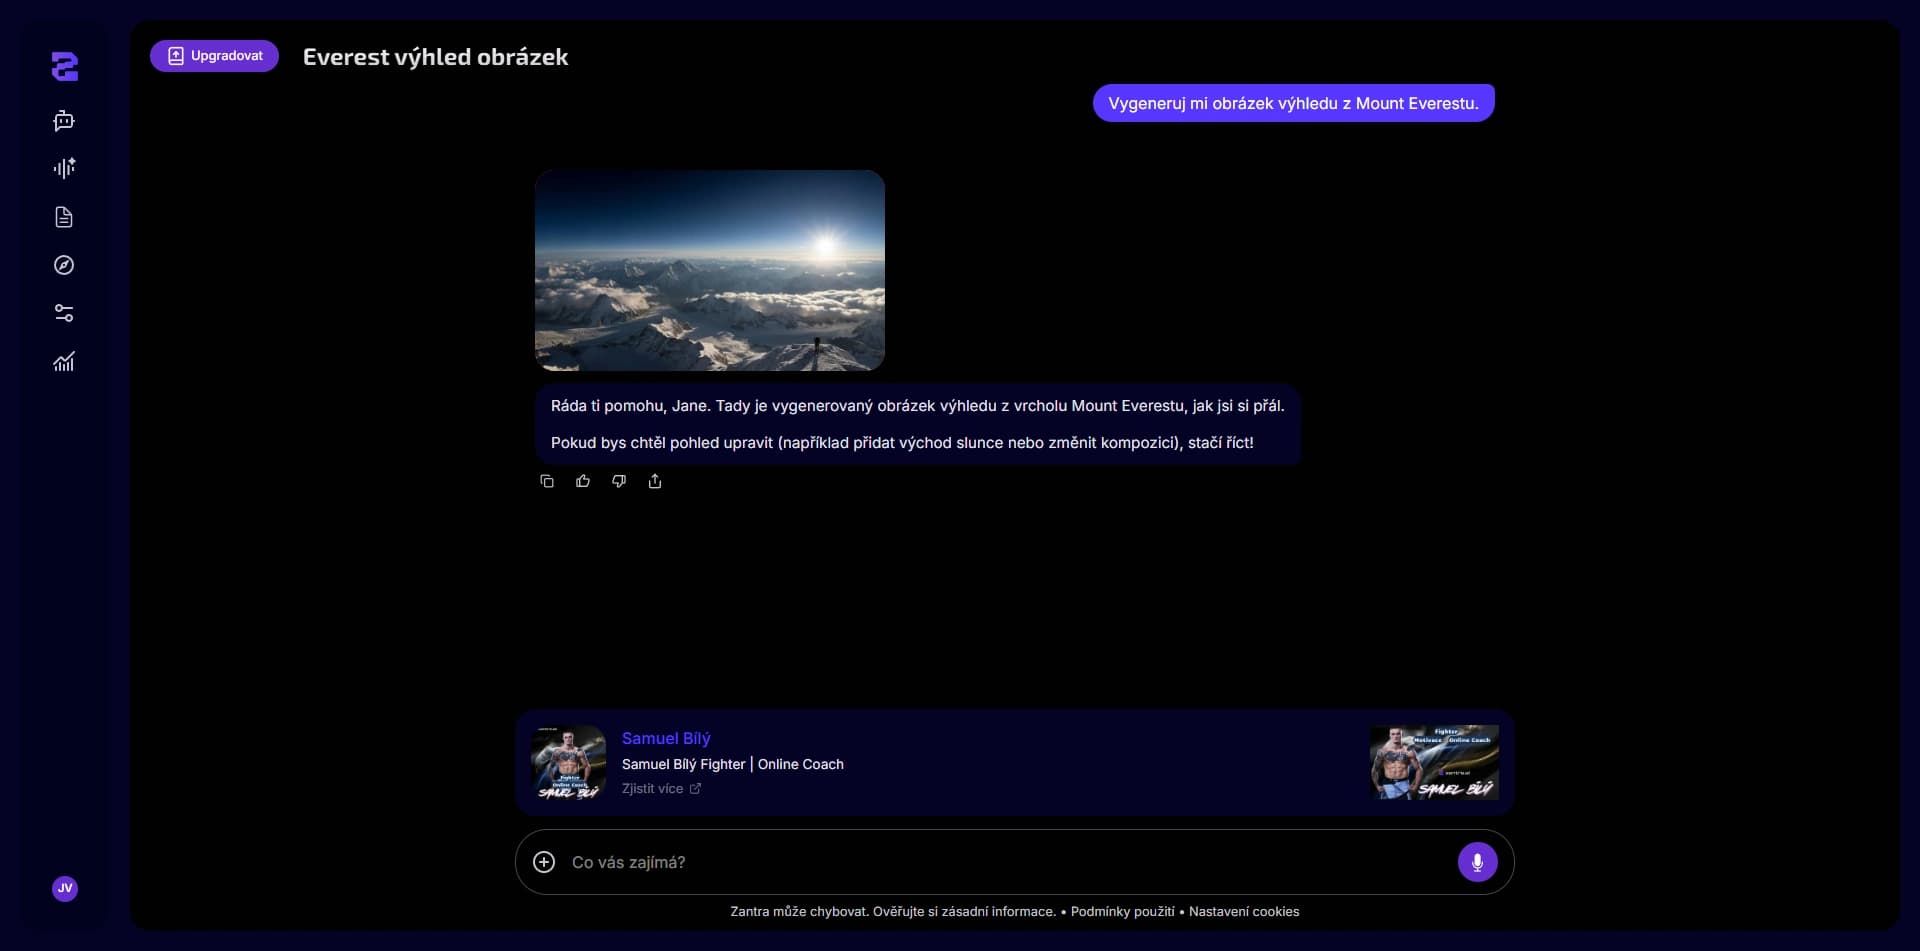The height and width of the screenshot is (951, 1920).
Task: Copy the assistant's response
Action: (x=547, y=481)
